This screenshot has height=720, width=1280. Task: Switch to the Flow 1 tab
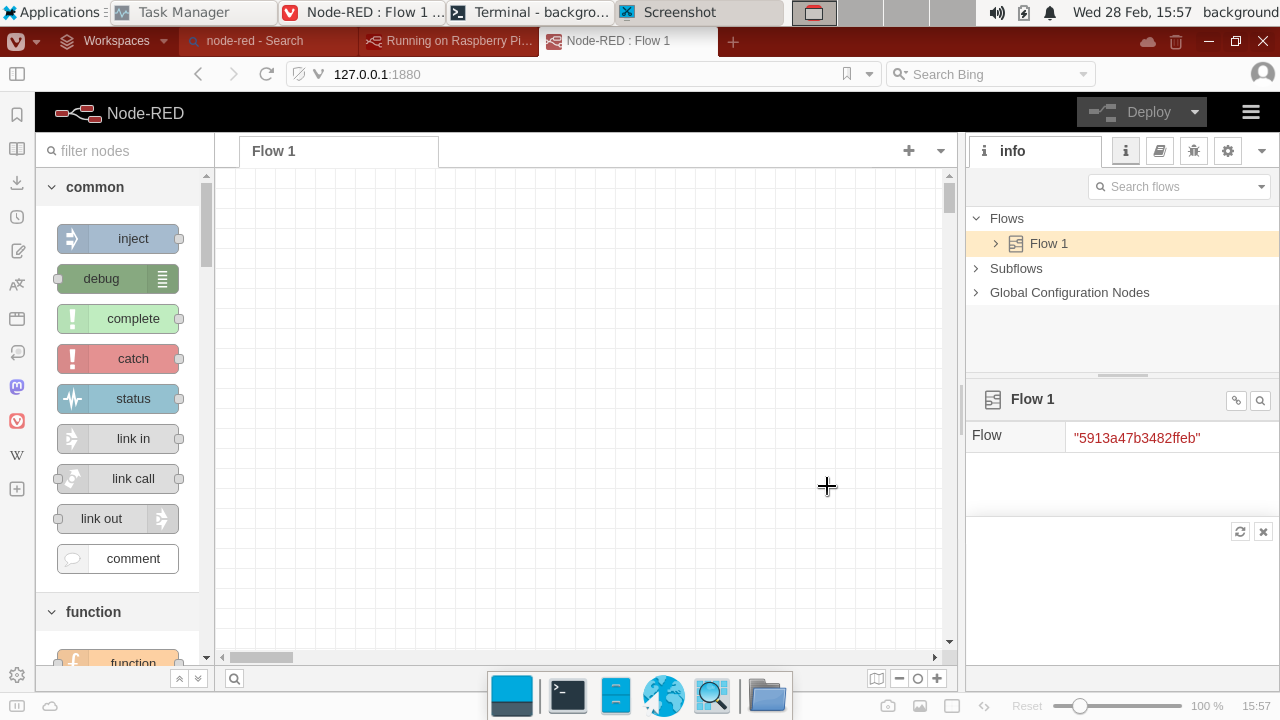pyautogui.click(x=273, y=151)
